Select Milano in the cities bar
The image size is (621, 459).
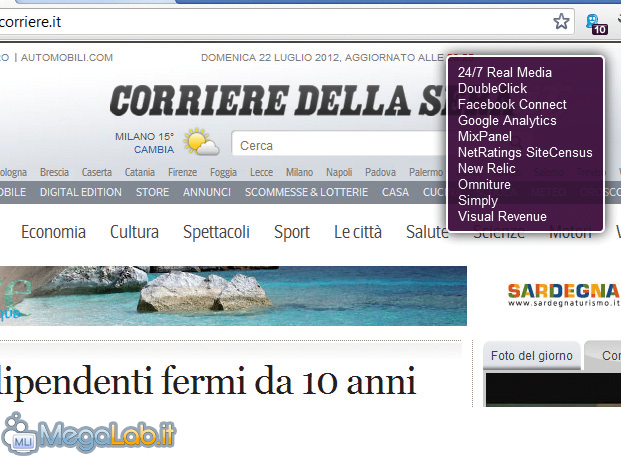[x=299, y=172]
